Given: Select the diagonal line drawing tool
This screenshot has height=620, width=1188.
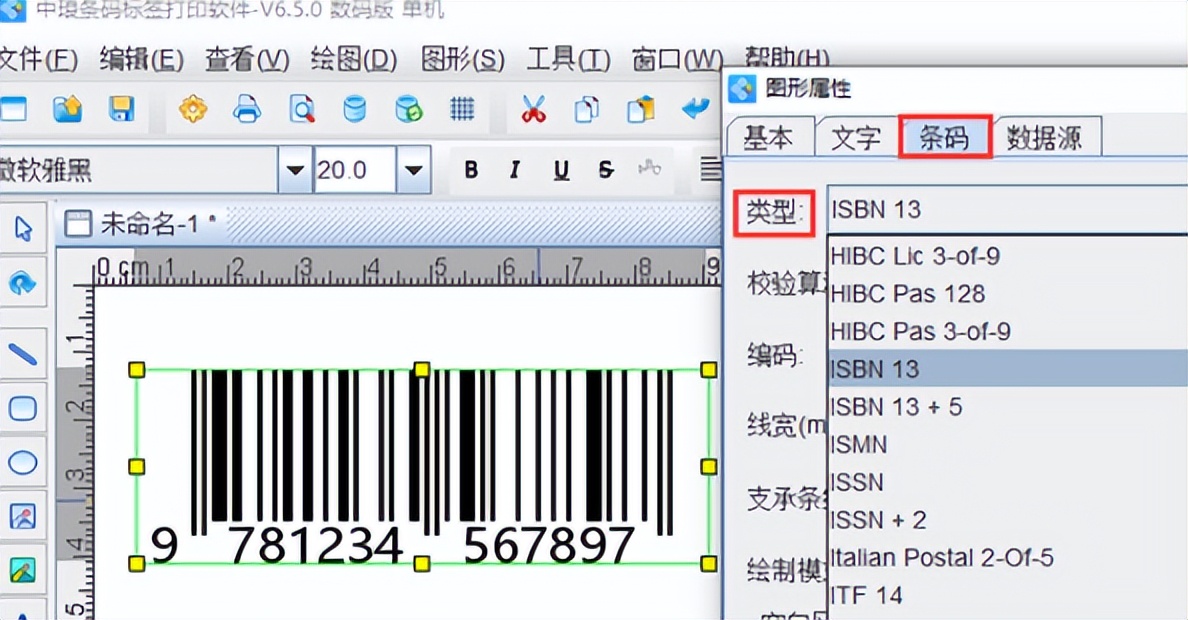Looking at the screenshot, I should 22,354.
